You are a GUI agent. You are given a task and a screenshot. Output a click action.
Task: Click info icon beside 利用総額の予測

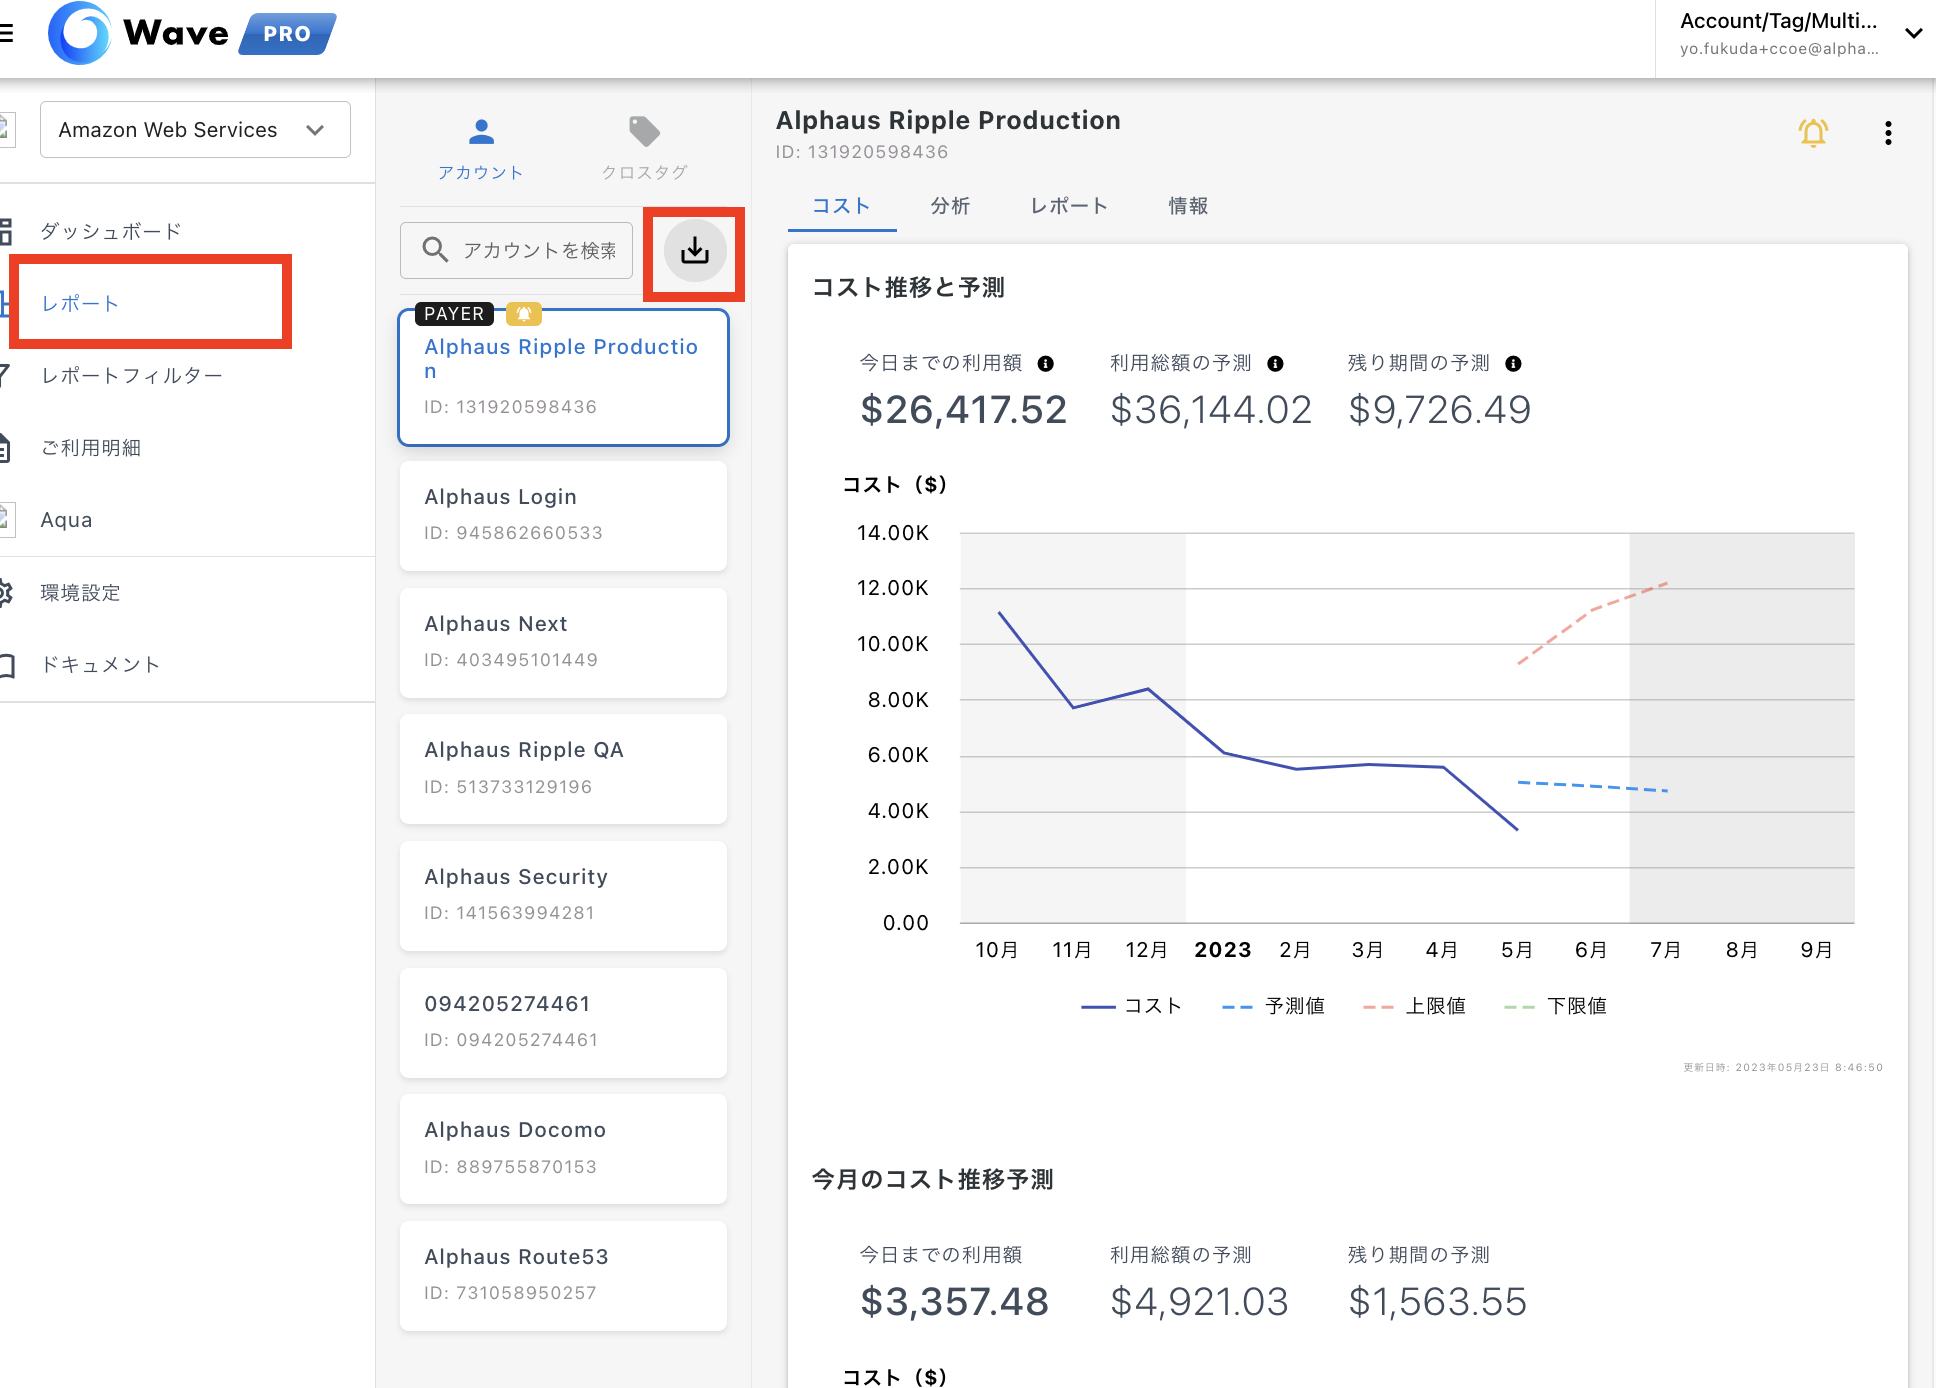click(1275, 364)
